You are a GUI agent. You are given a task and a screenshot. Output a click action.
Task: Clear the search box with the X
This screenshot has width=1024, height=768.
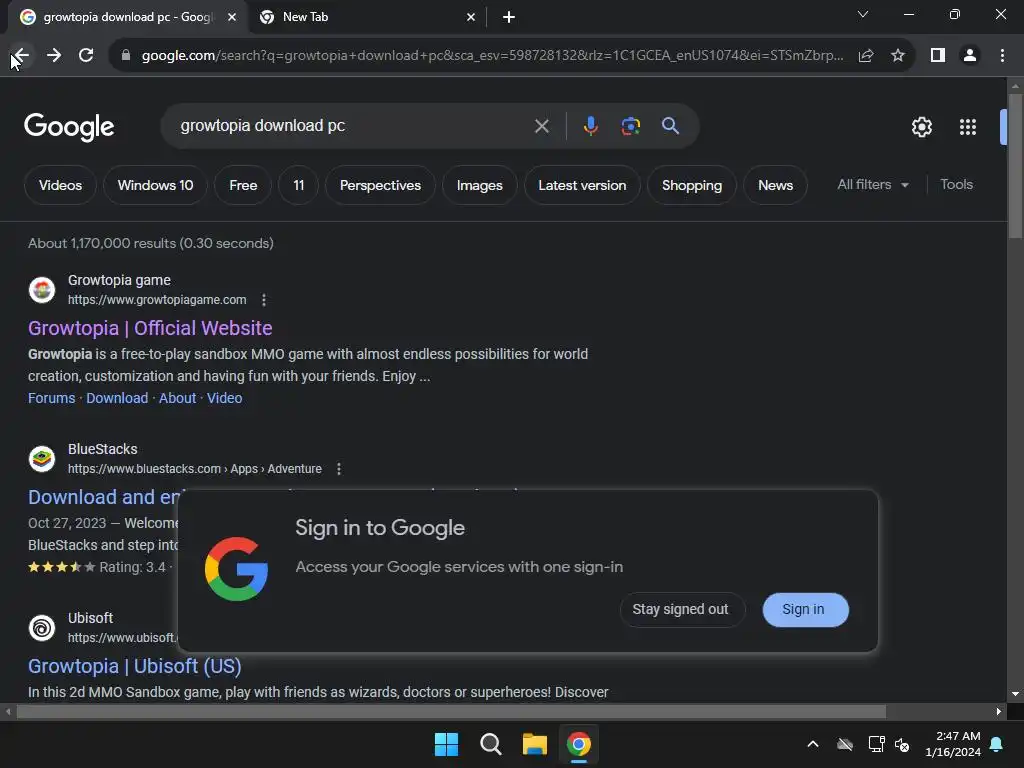pyautogui.click(x=541, y=126)
